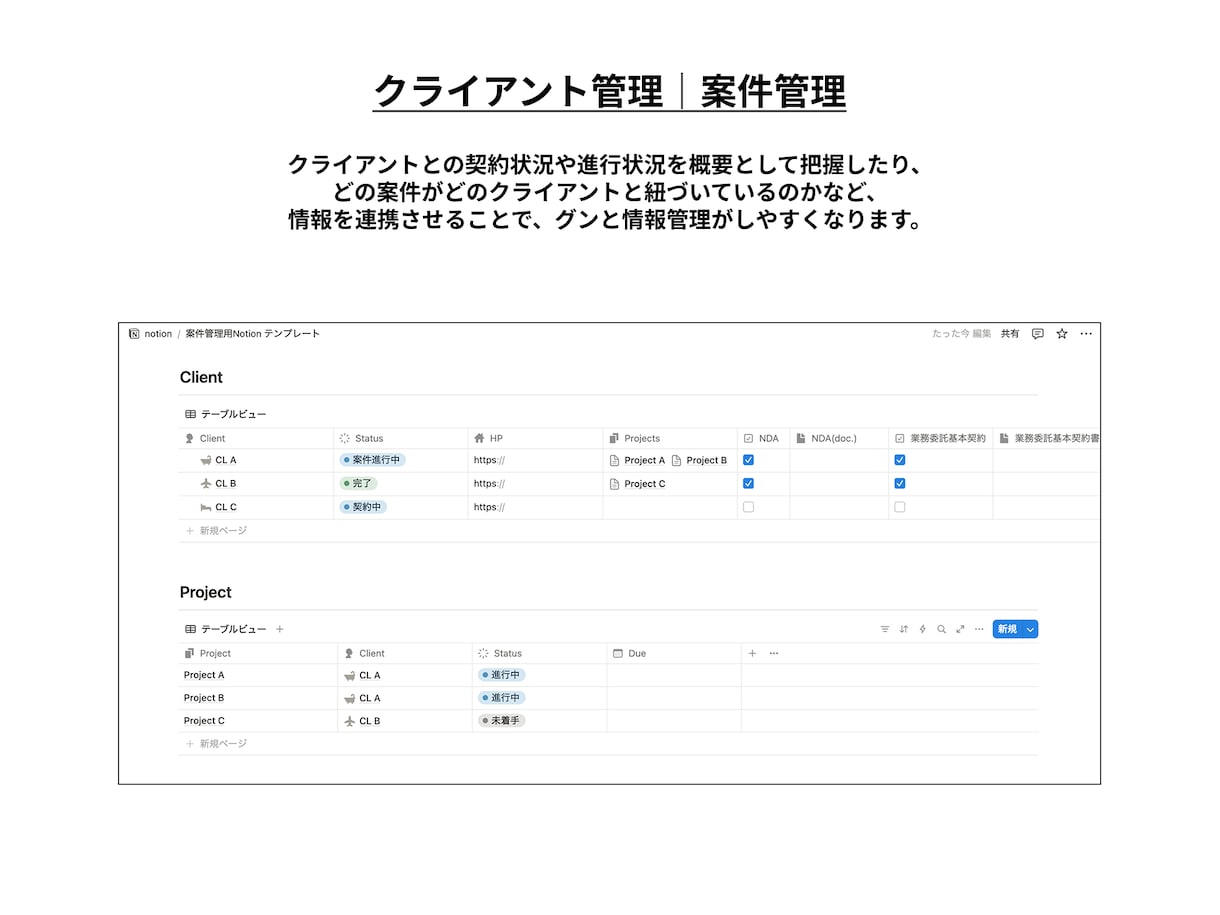This screenshot has width=1220, height=915.
Task: Open the notion breadcrumb link
Action: (158, 334)
